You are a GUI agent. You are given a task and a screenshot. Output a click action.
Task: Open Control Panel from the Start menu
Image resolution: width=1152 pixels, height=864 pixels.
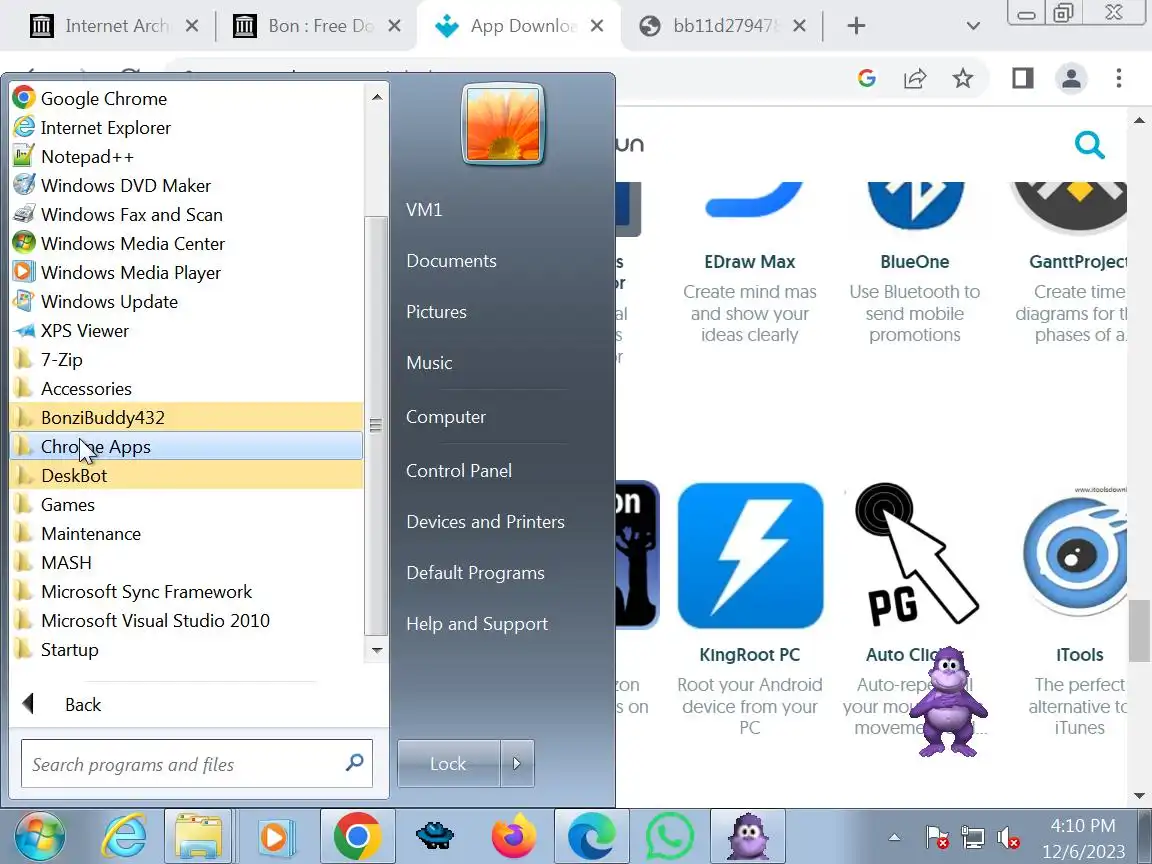point(458,471)
